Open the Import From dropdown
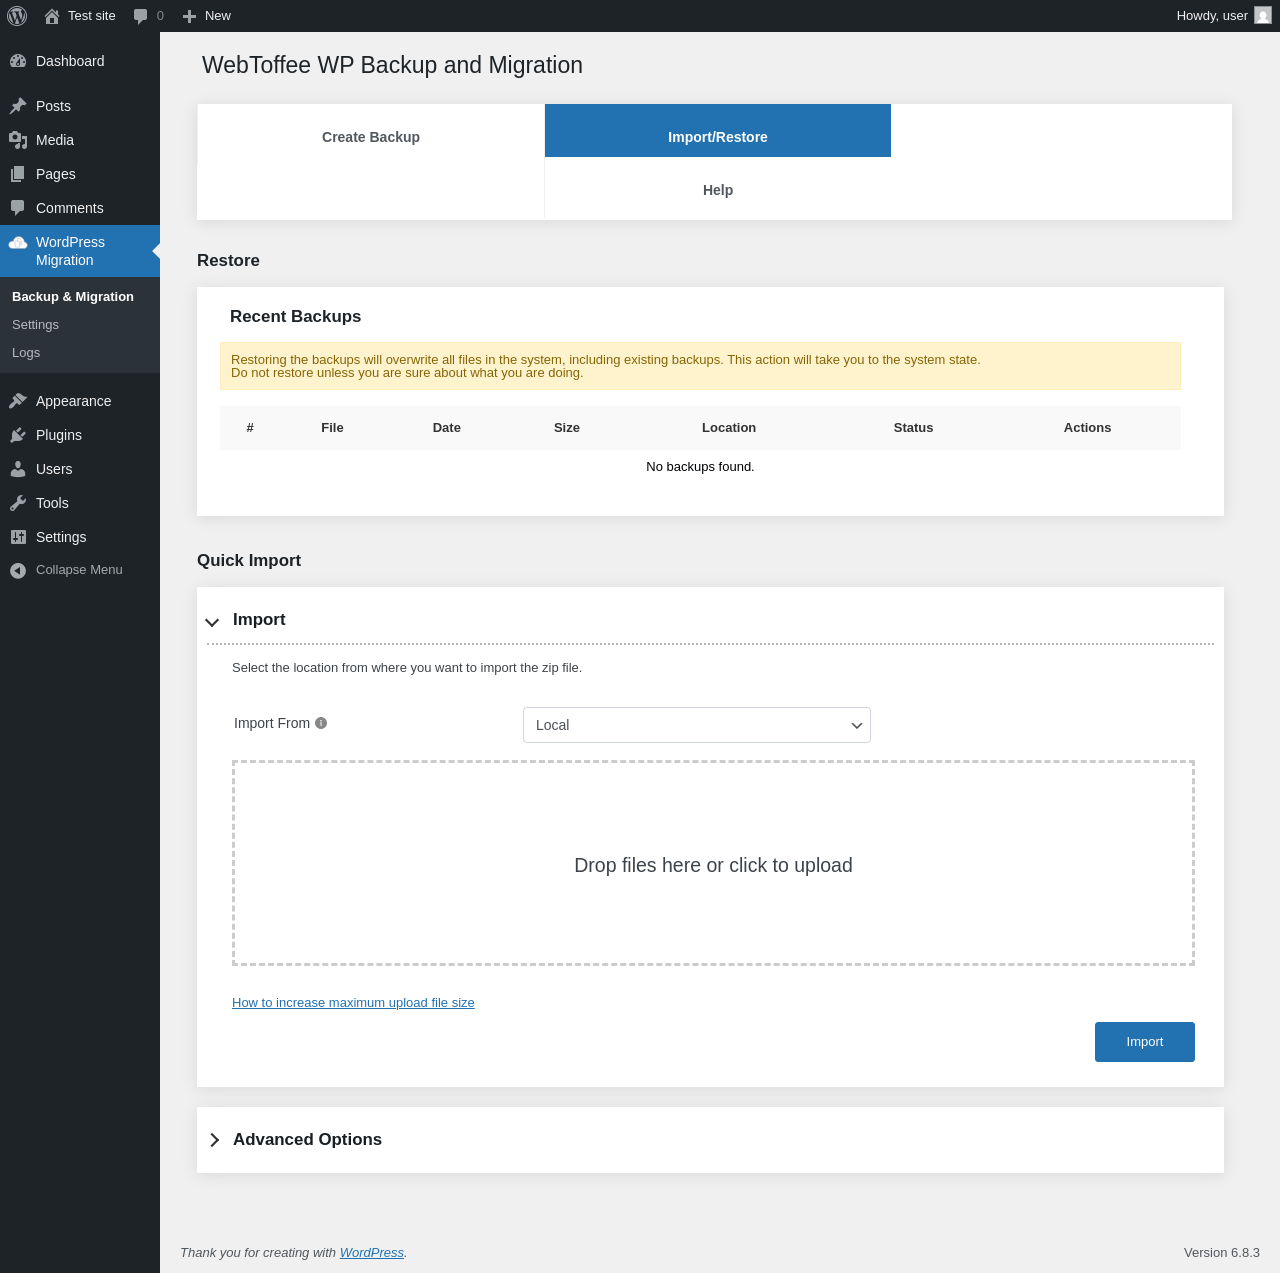 coord(697,725)
